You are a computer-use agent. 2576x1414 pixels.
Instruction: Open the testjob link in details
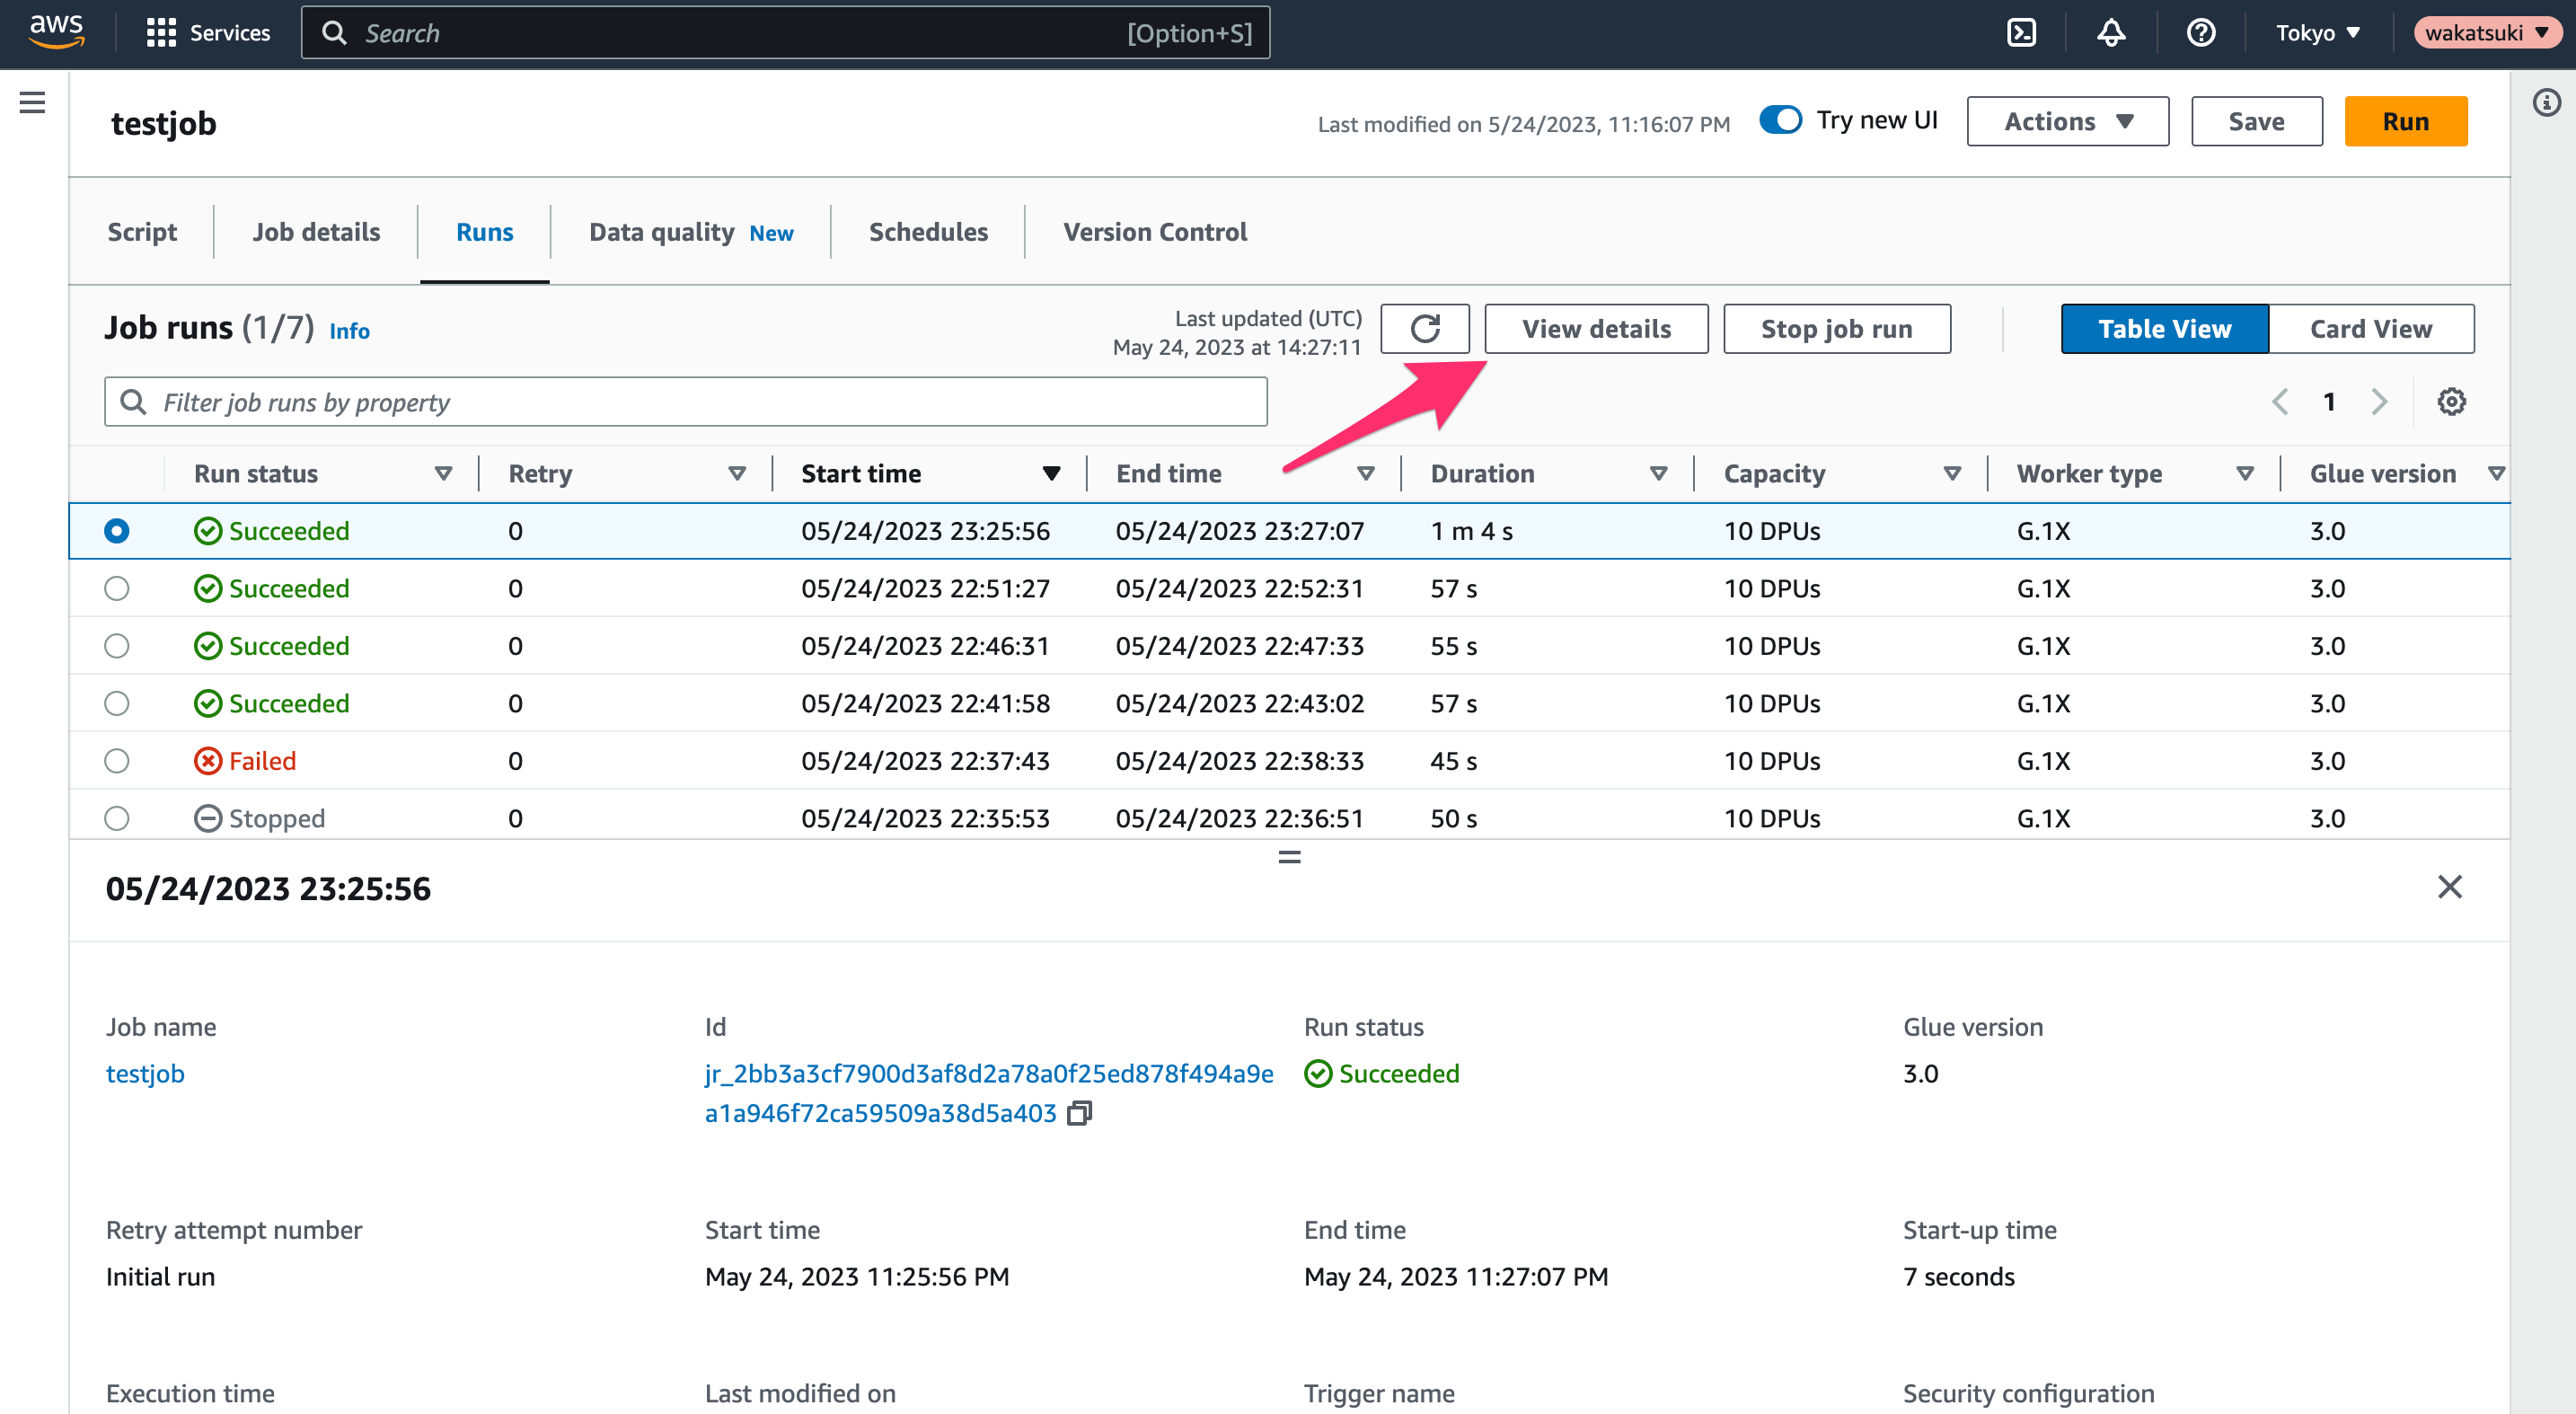(x=145, y=1073)
